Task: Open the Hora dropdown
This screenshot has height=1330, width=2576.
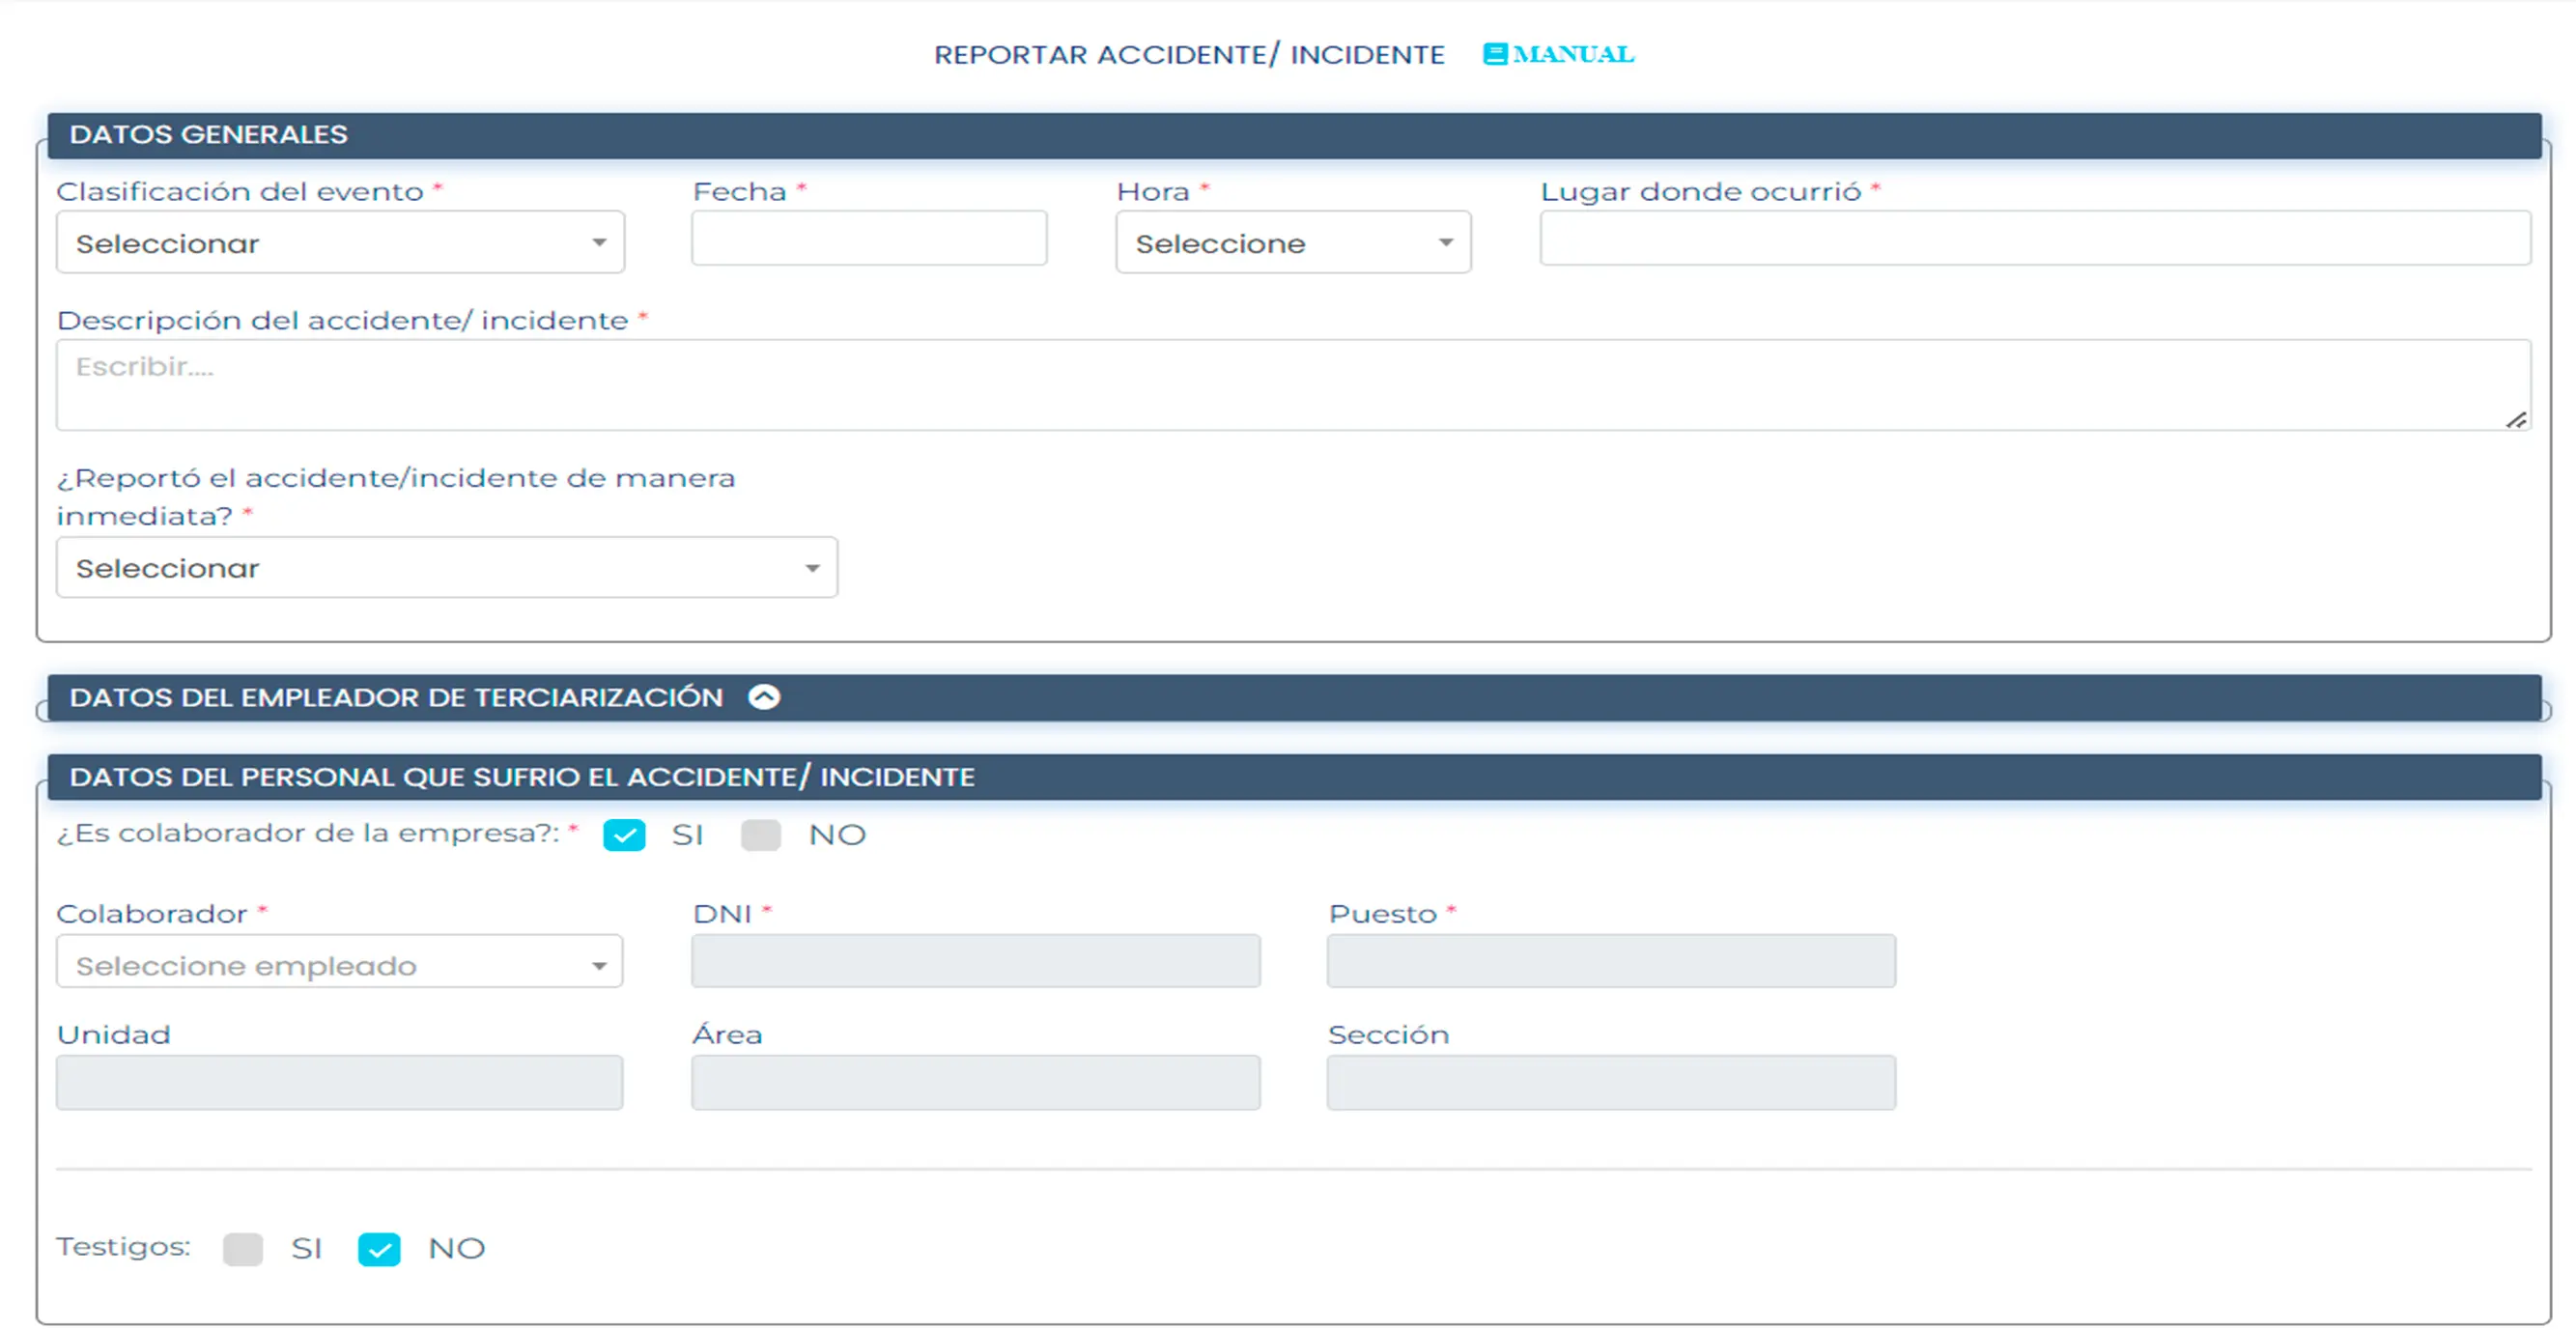Action: [1293, 242]
